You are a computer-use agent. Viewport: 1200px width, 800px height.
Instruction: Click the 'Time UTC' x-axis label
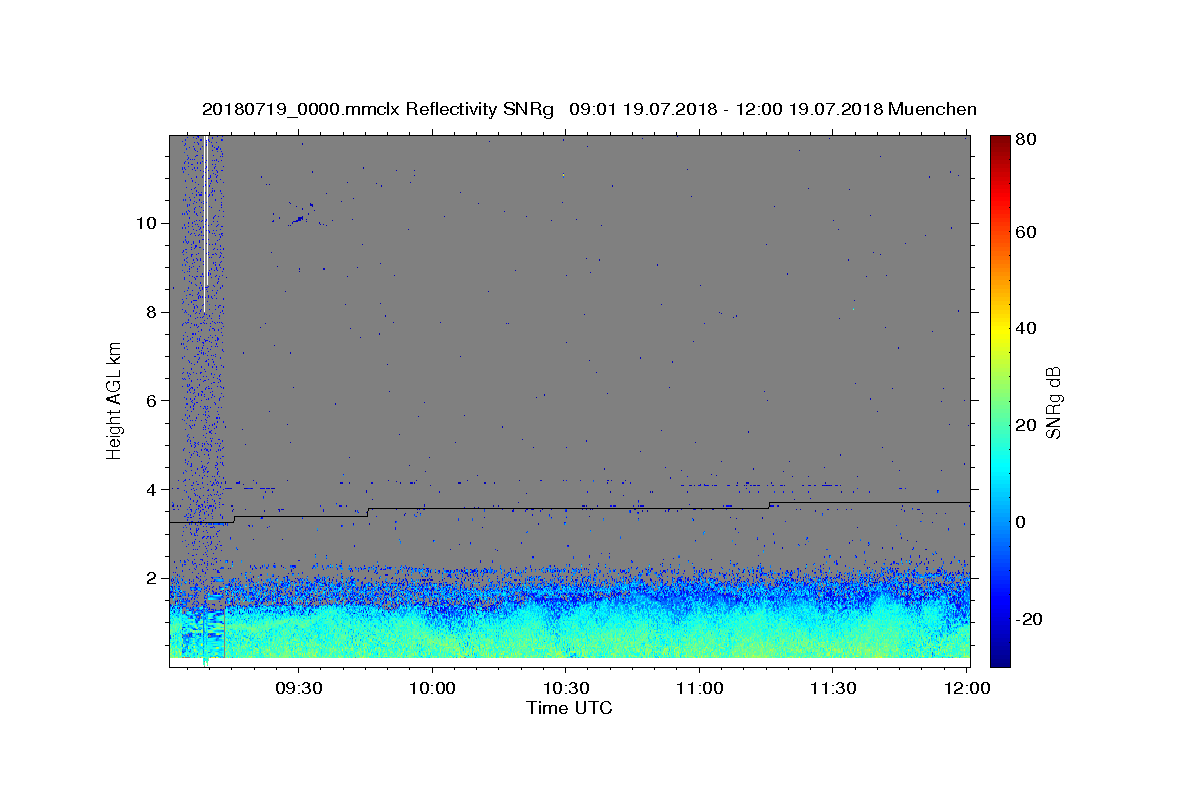[569, 709]
